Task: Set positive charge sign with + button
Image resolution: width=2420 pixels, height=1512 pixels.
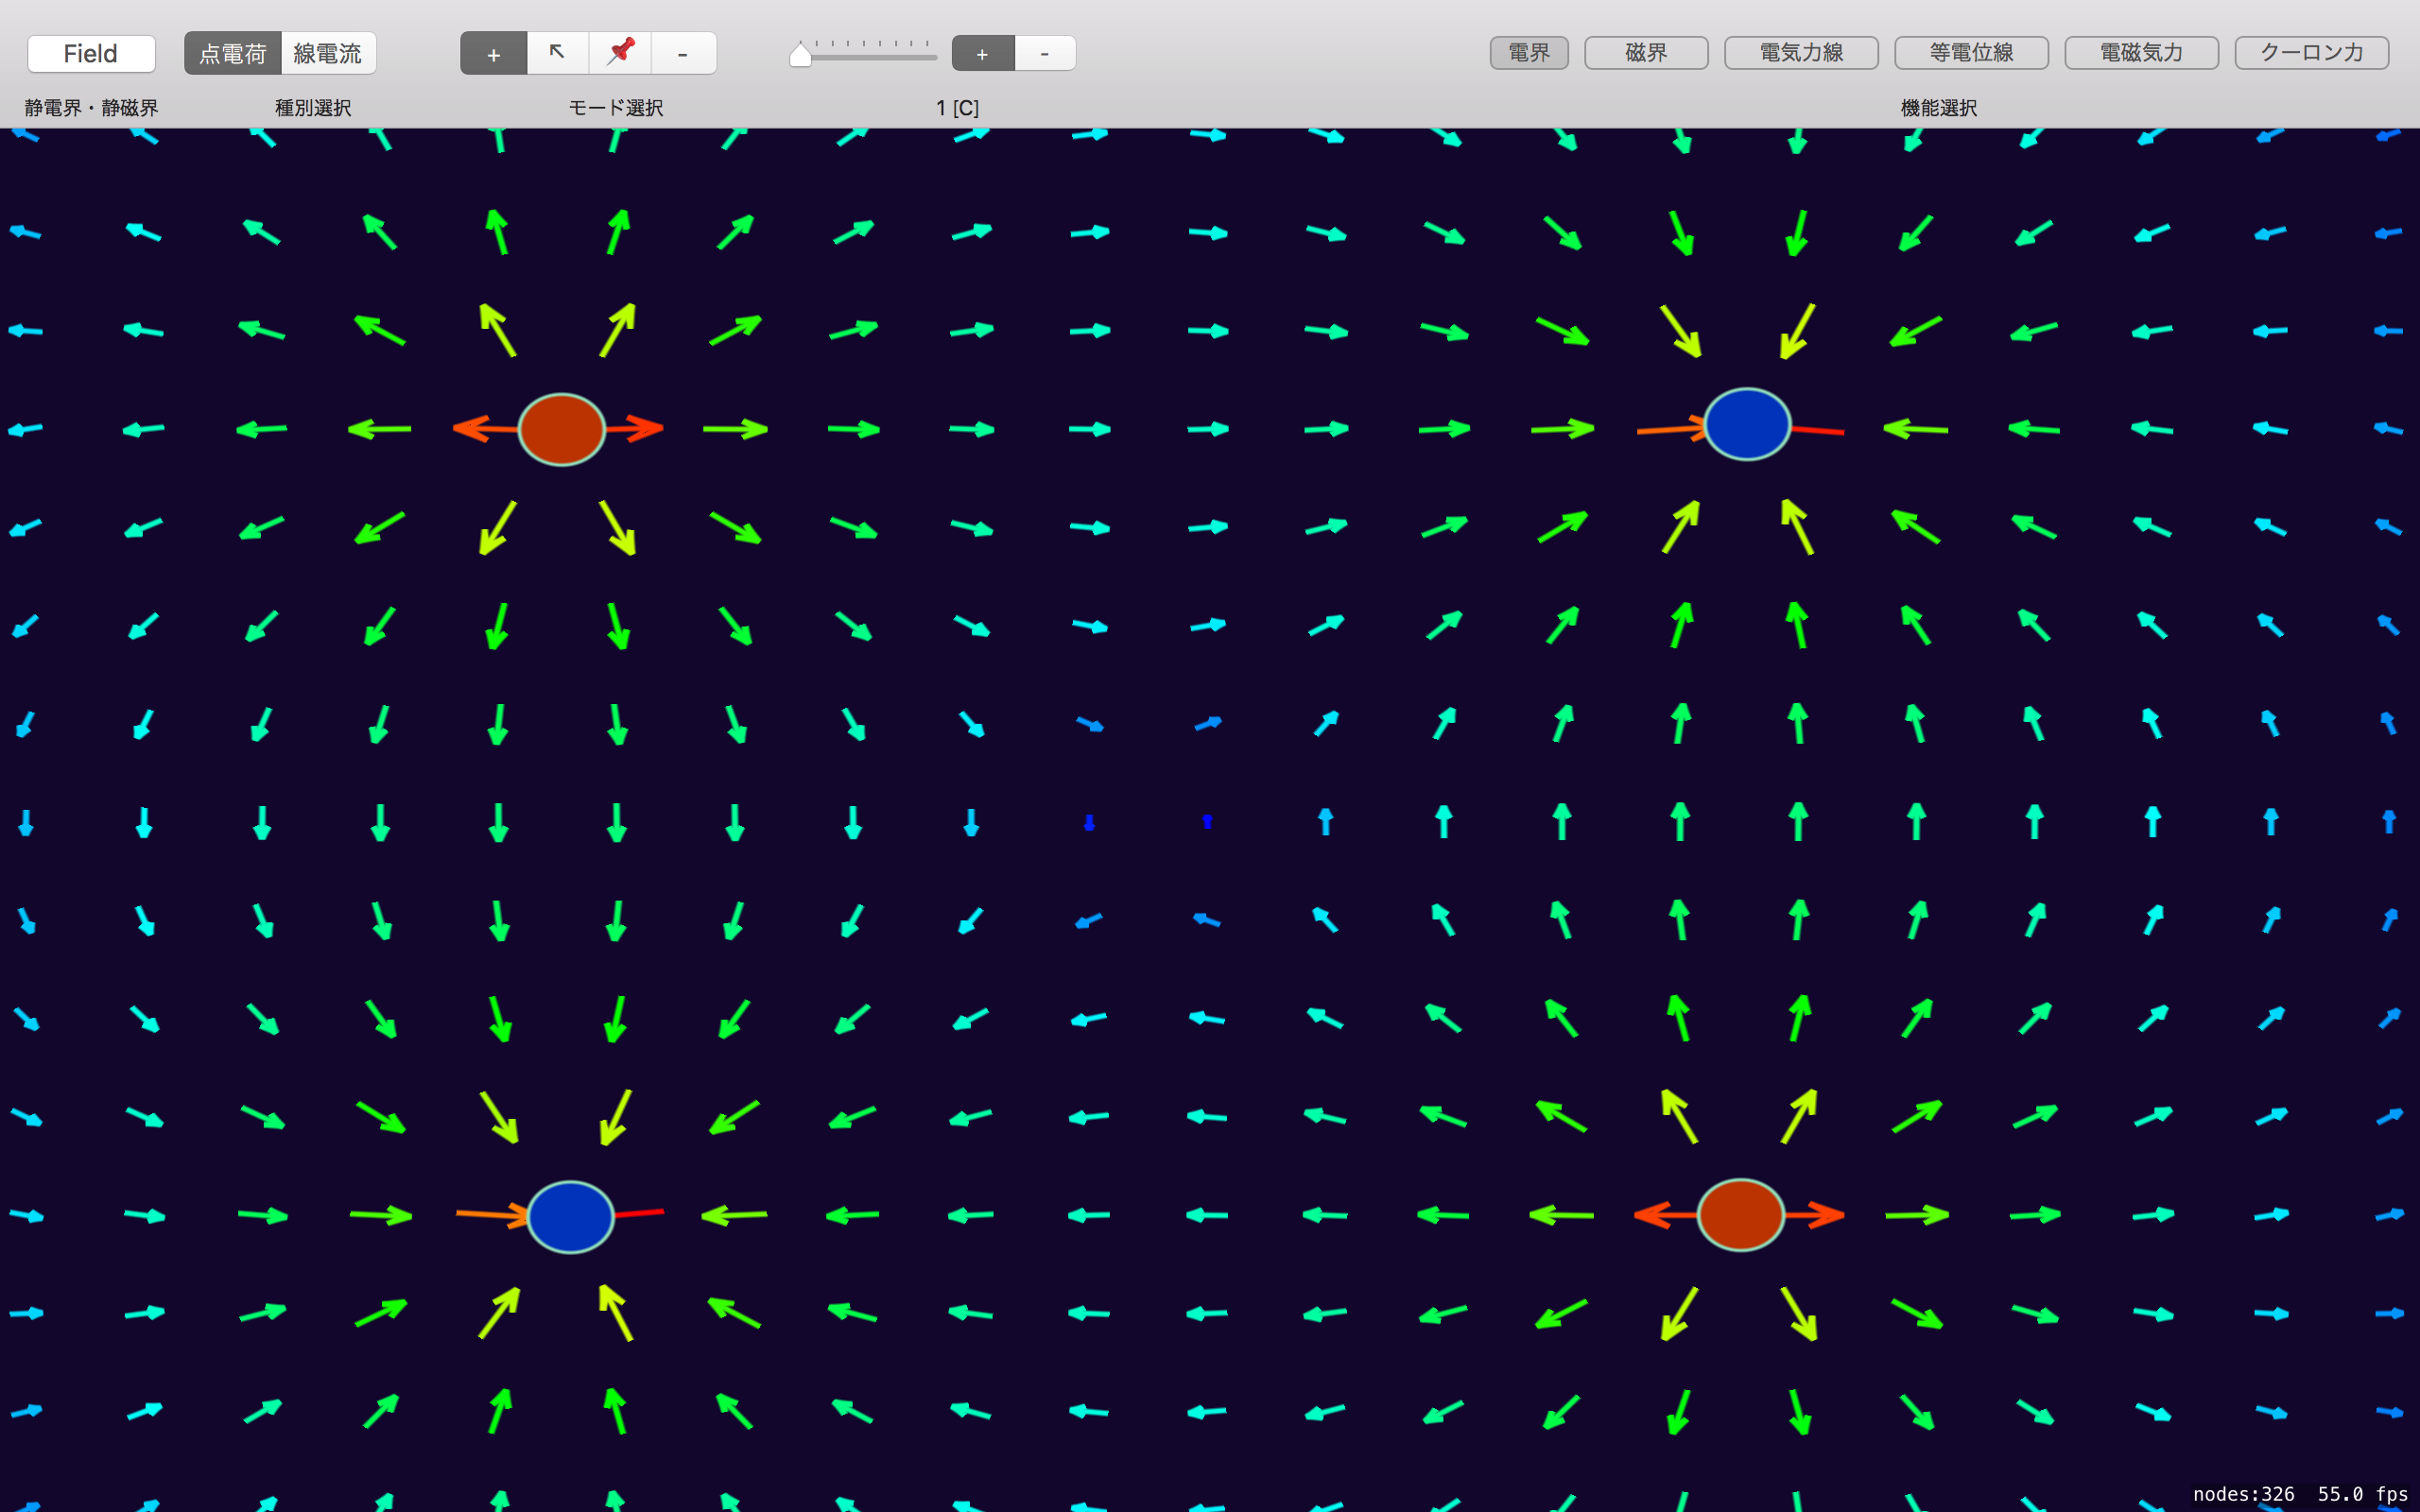Action: pos(982,54)
